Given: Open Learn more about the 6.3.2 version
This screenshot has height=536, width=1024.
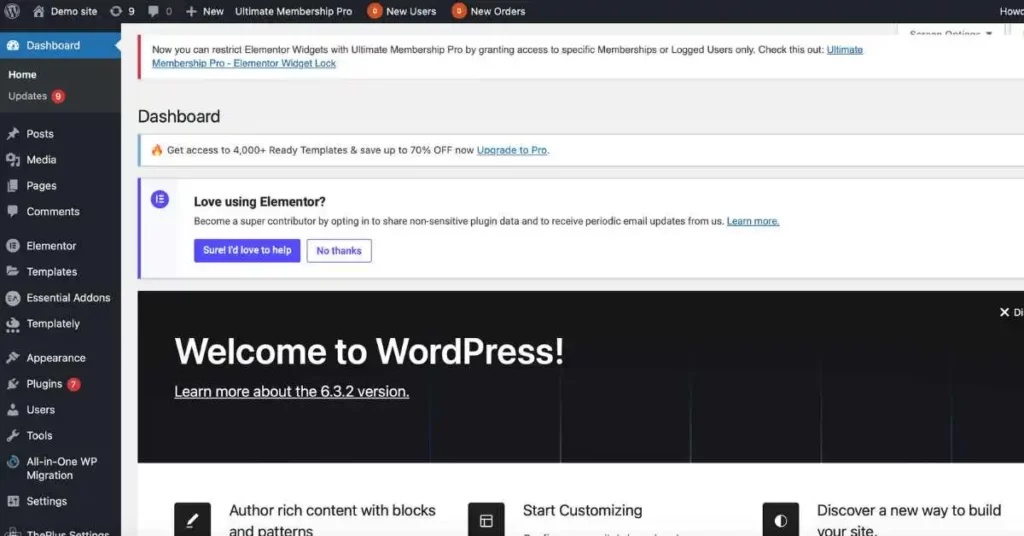Looking at the screenshot, I should point(292,392).
